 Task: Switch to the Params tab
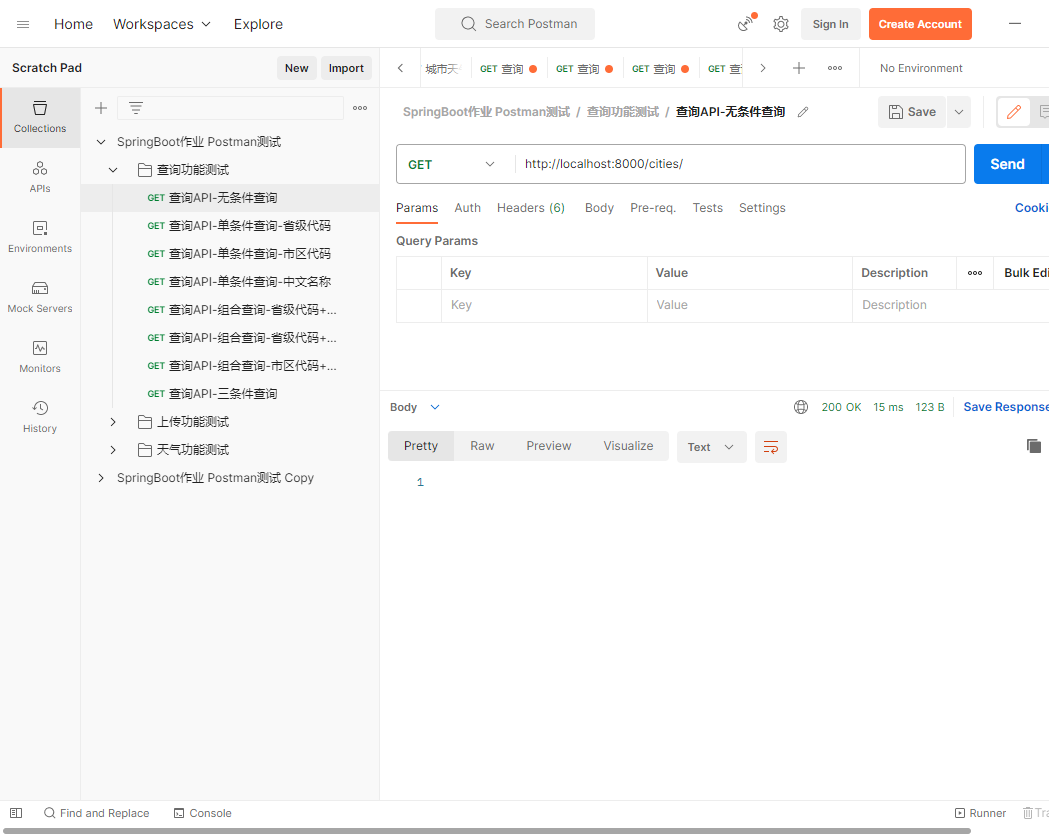(x=417, y=208)
